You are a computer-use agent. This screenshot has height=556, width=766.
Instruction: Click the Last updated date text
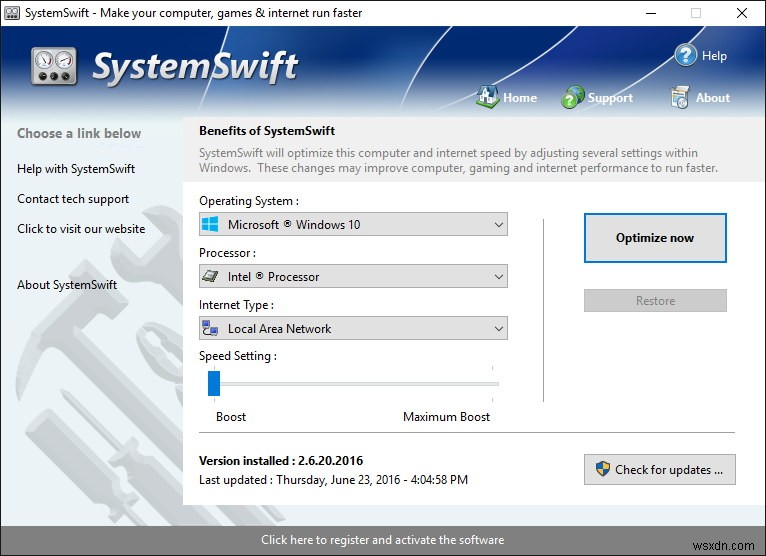[x=333, y=480]
